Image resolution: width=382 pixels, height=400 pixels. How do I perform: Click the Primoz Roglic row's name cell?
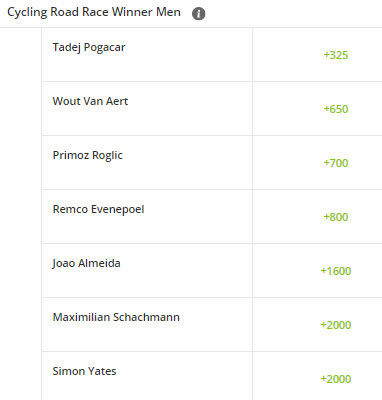147,163
